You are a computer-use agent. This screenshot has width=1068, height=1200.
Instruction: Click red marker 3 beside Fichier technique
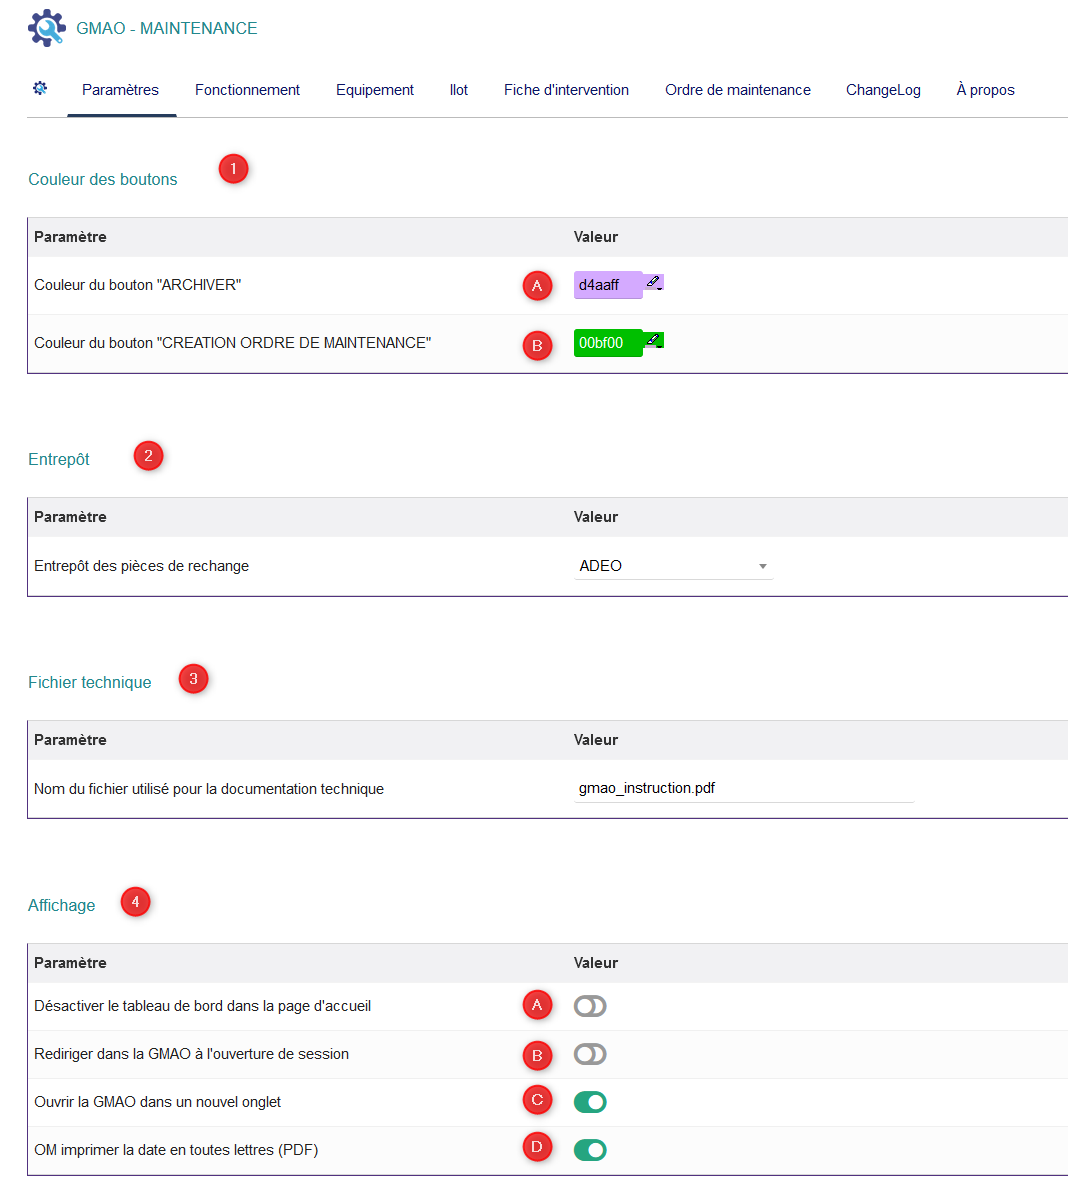click(x=193, y=679)
